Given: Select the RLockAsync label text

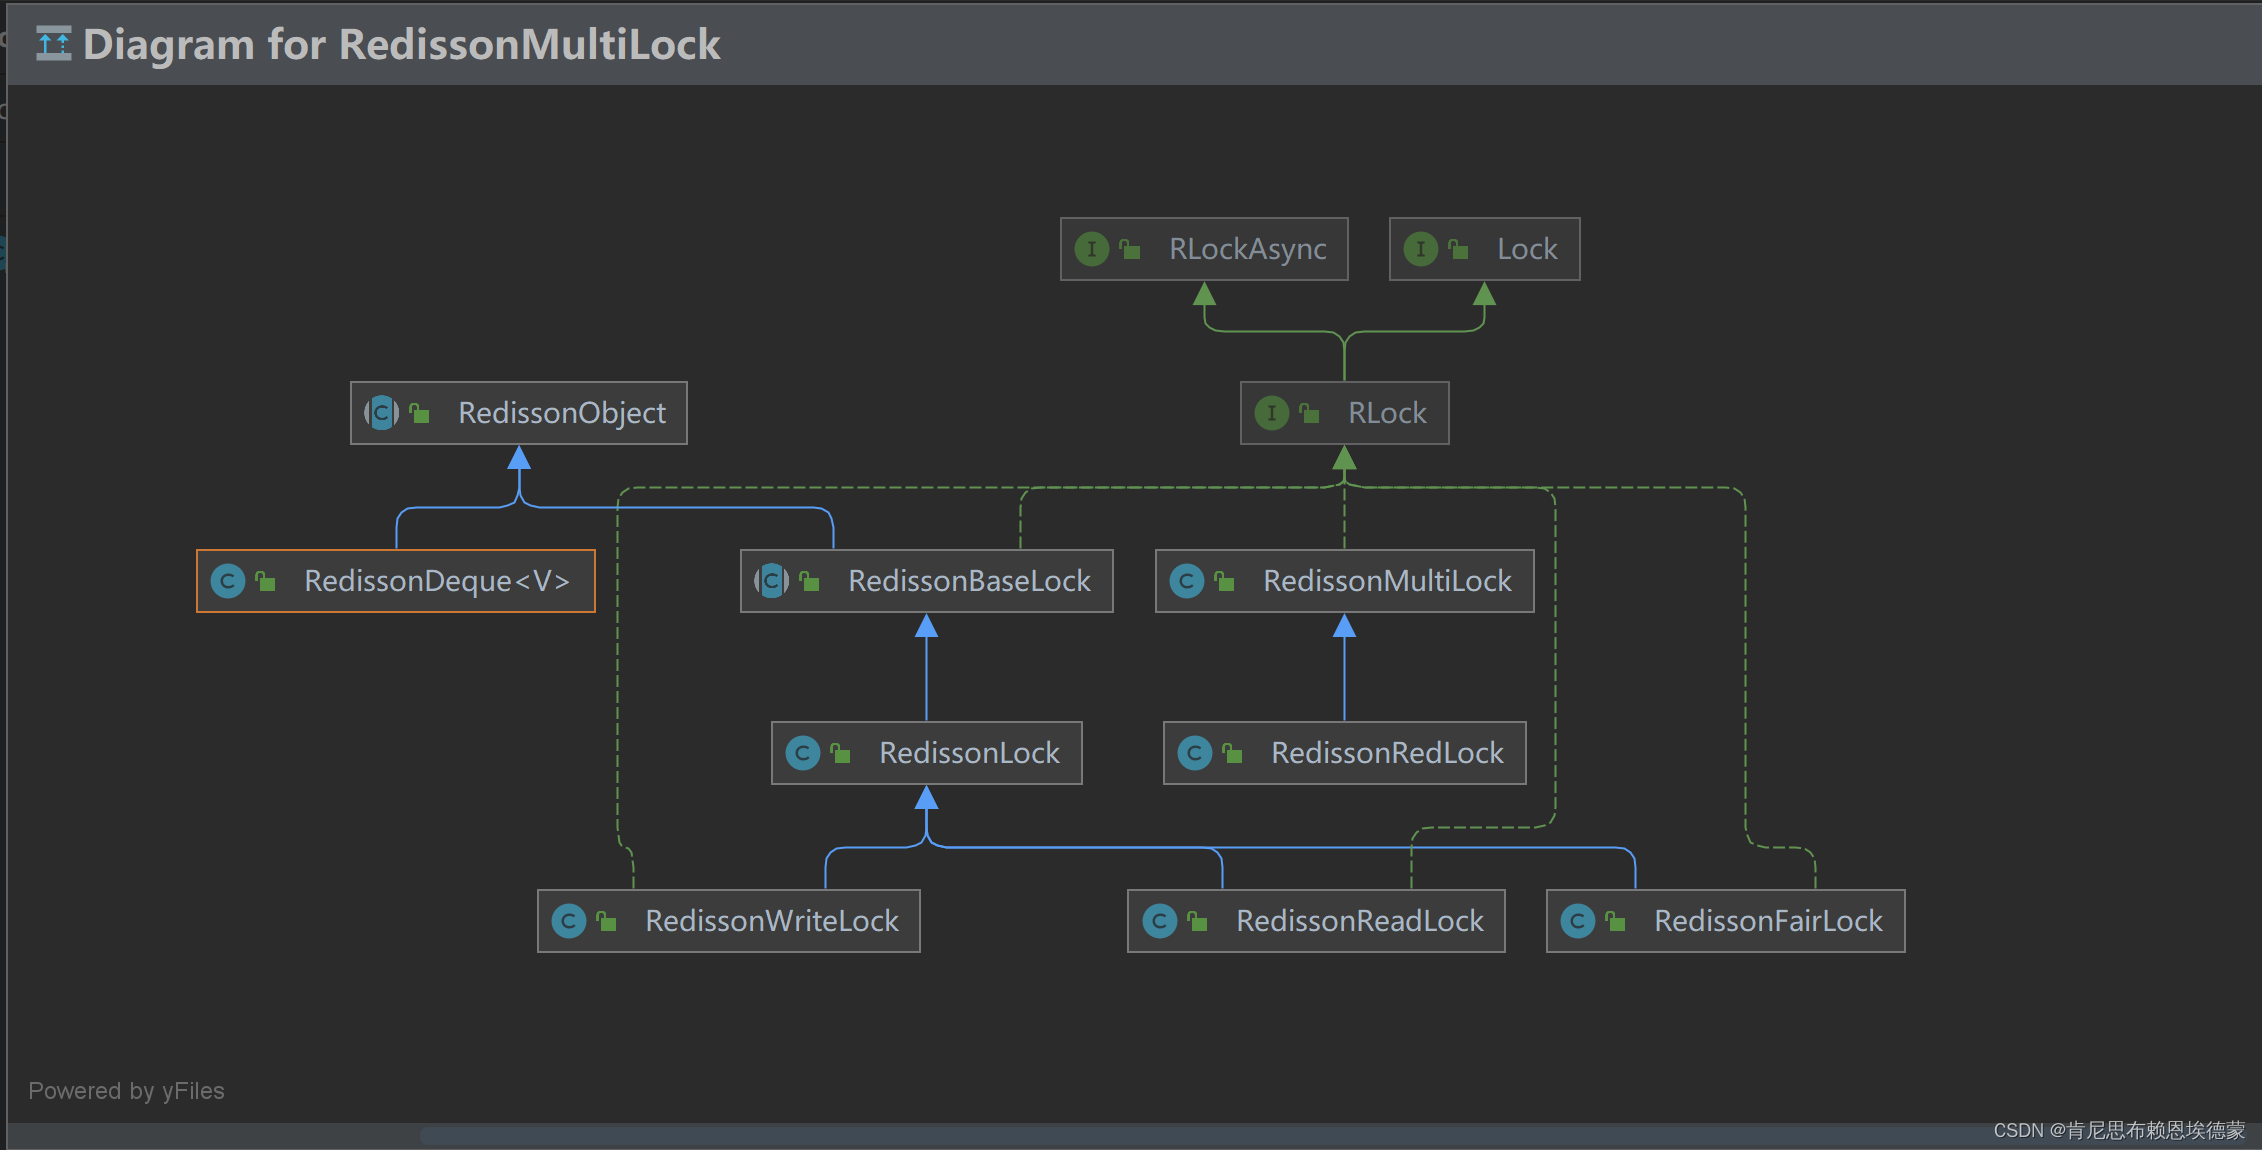Looking at the screenshot, I should [x=1248, y=249].
